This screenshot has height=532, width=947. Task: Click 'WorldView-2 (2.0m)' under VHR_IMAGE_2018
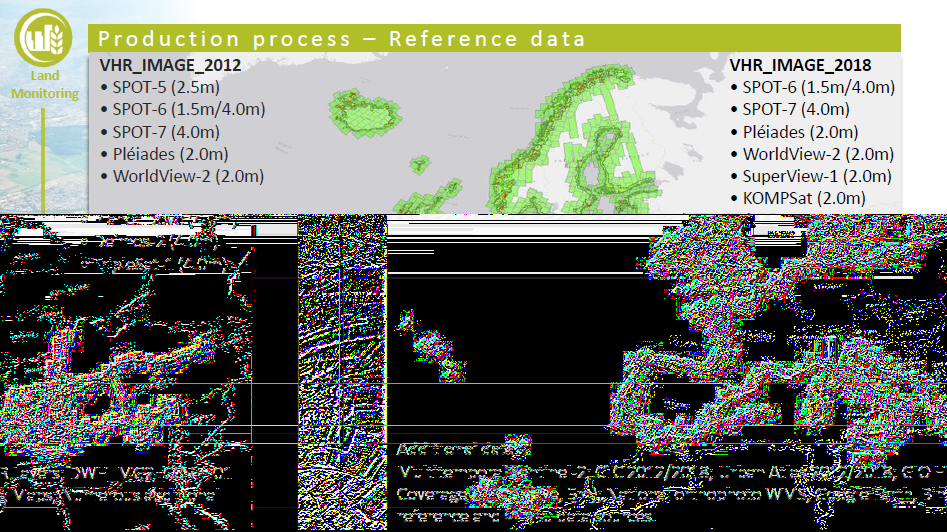click(818, 154)
